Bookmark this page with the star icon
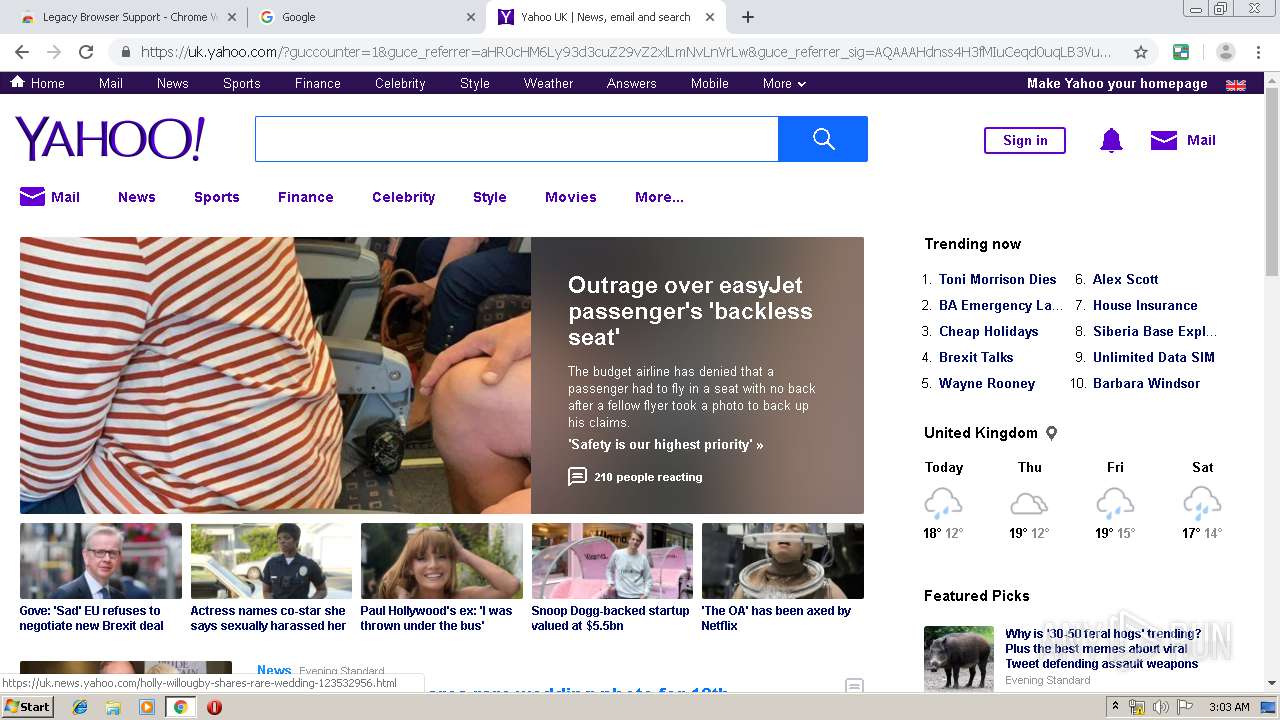 coord(1140,52)
